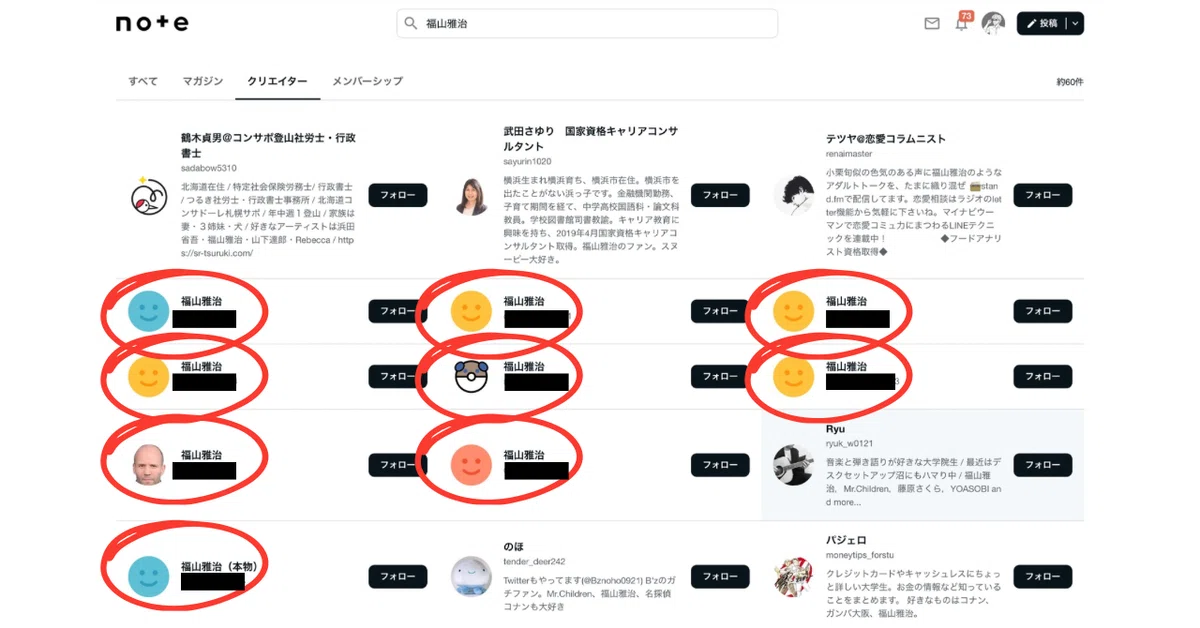Screen dimensions: 1200x628
Task: Open creator name テツヤ@恋愛コラムニスト
Action: [886, 139]
